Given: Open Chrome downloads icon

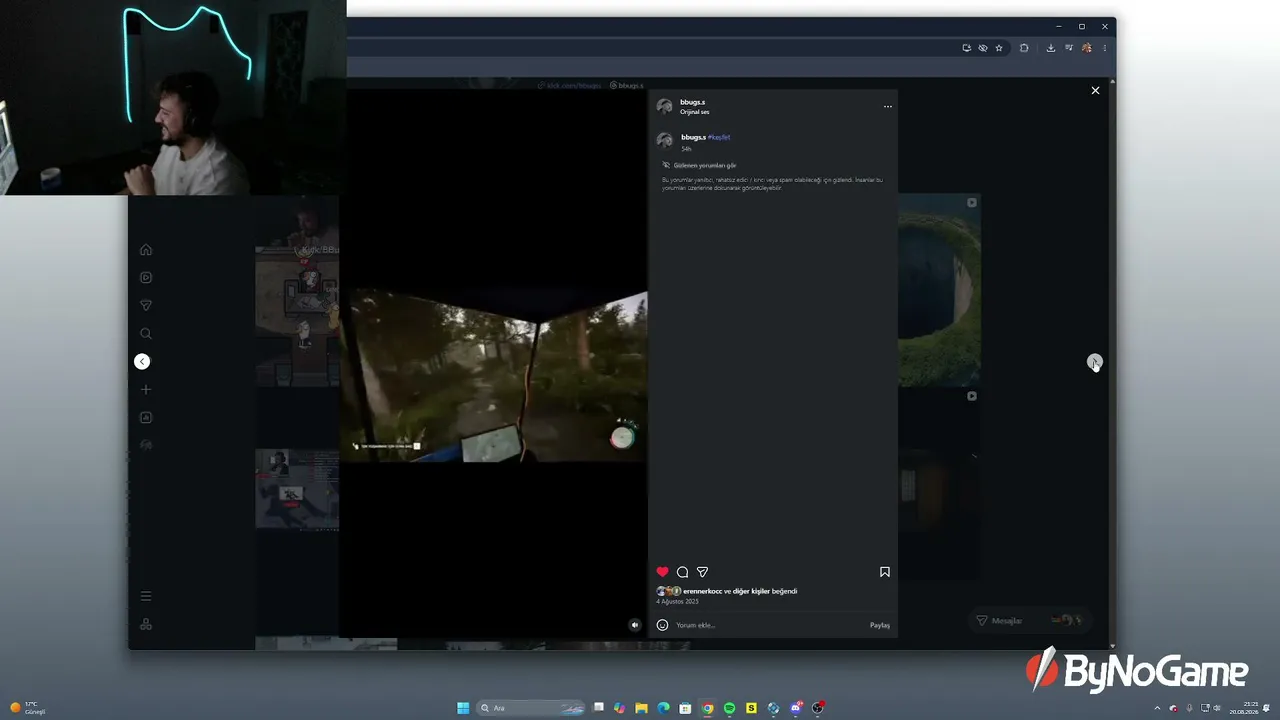Looking at the screenshot, I should [x=1050, y=48].
